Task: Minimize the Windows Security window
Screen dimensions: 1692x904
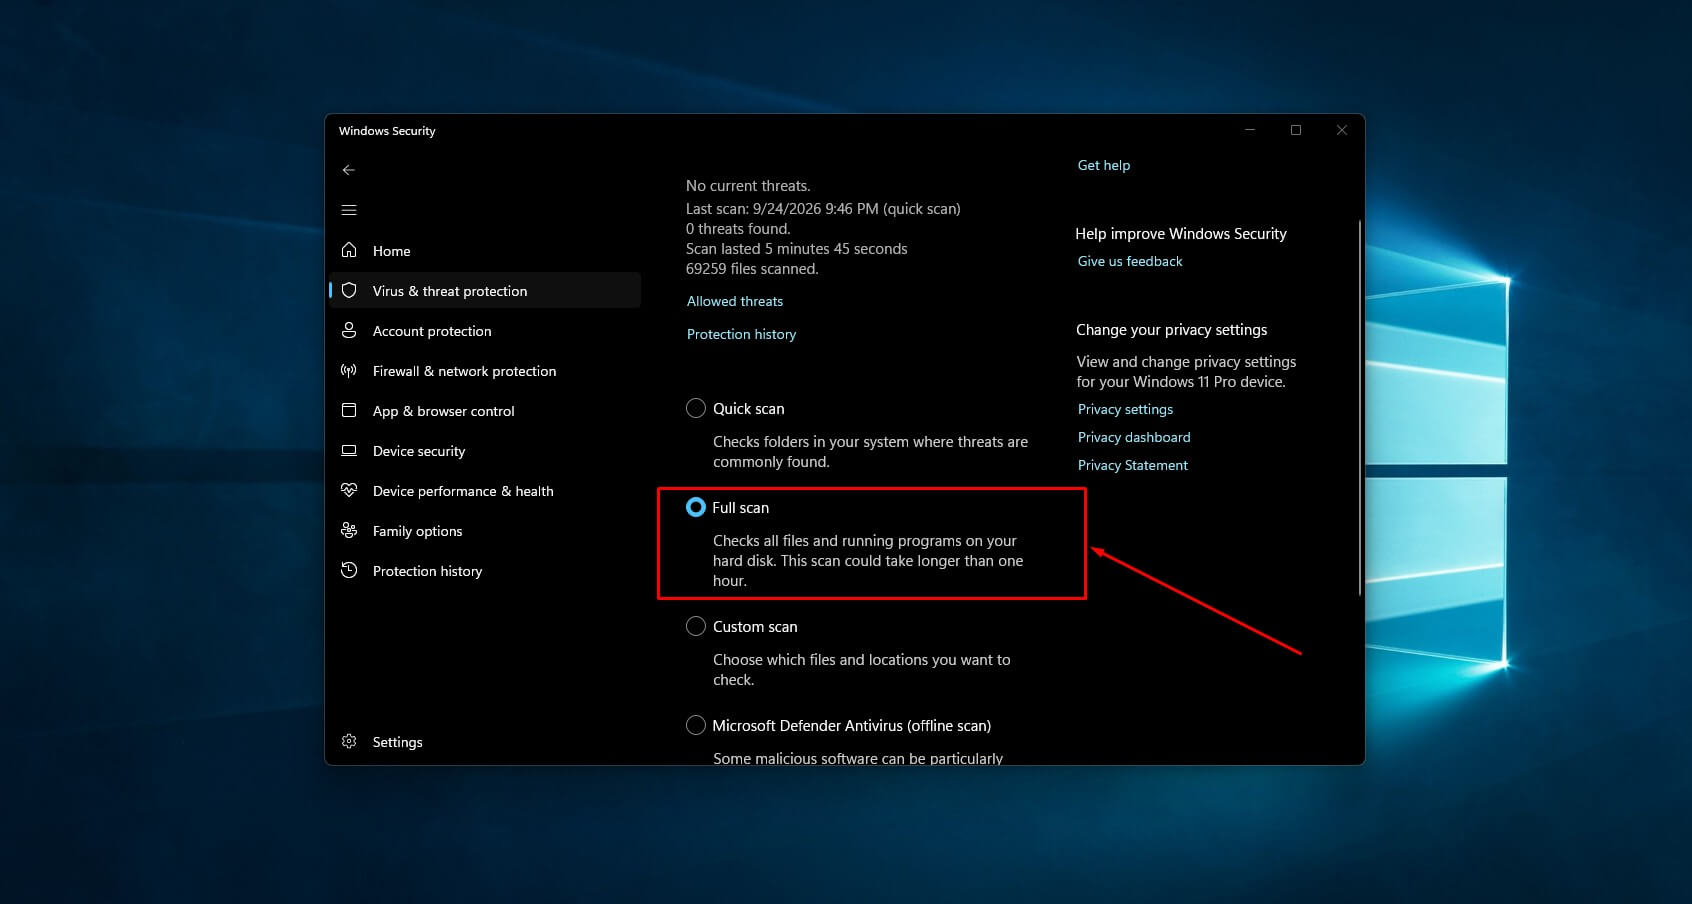Action: [1250, 130]
